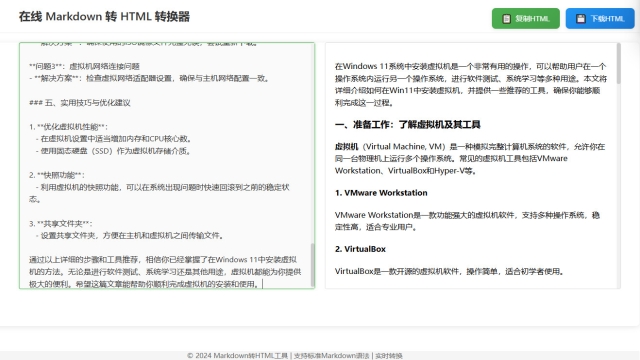Click the **解决方案**: 检查虚拟网络适配器设置 line

[149, 78]
